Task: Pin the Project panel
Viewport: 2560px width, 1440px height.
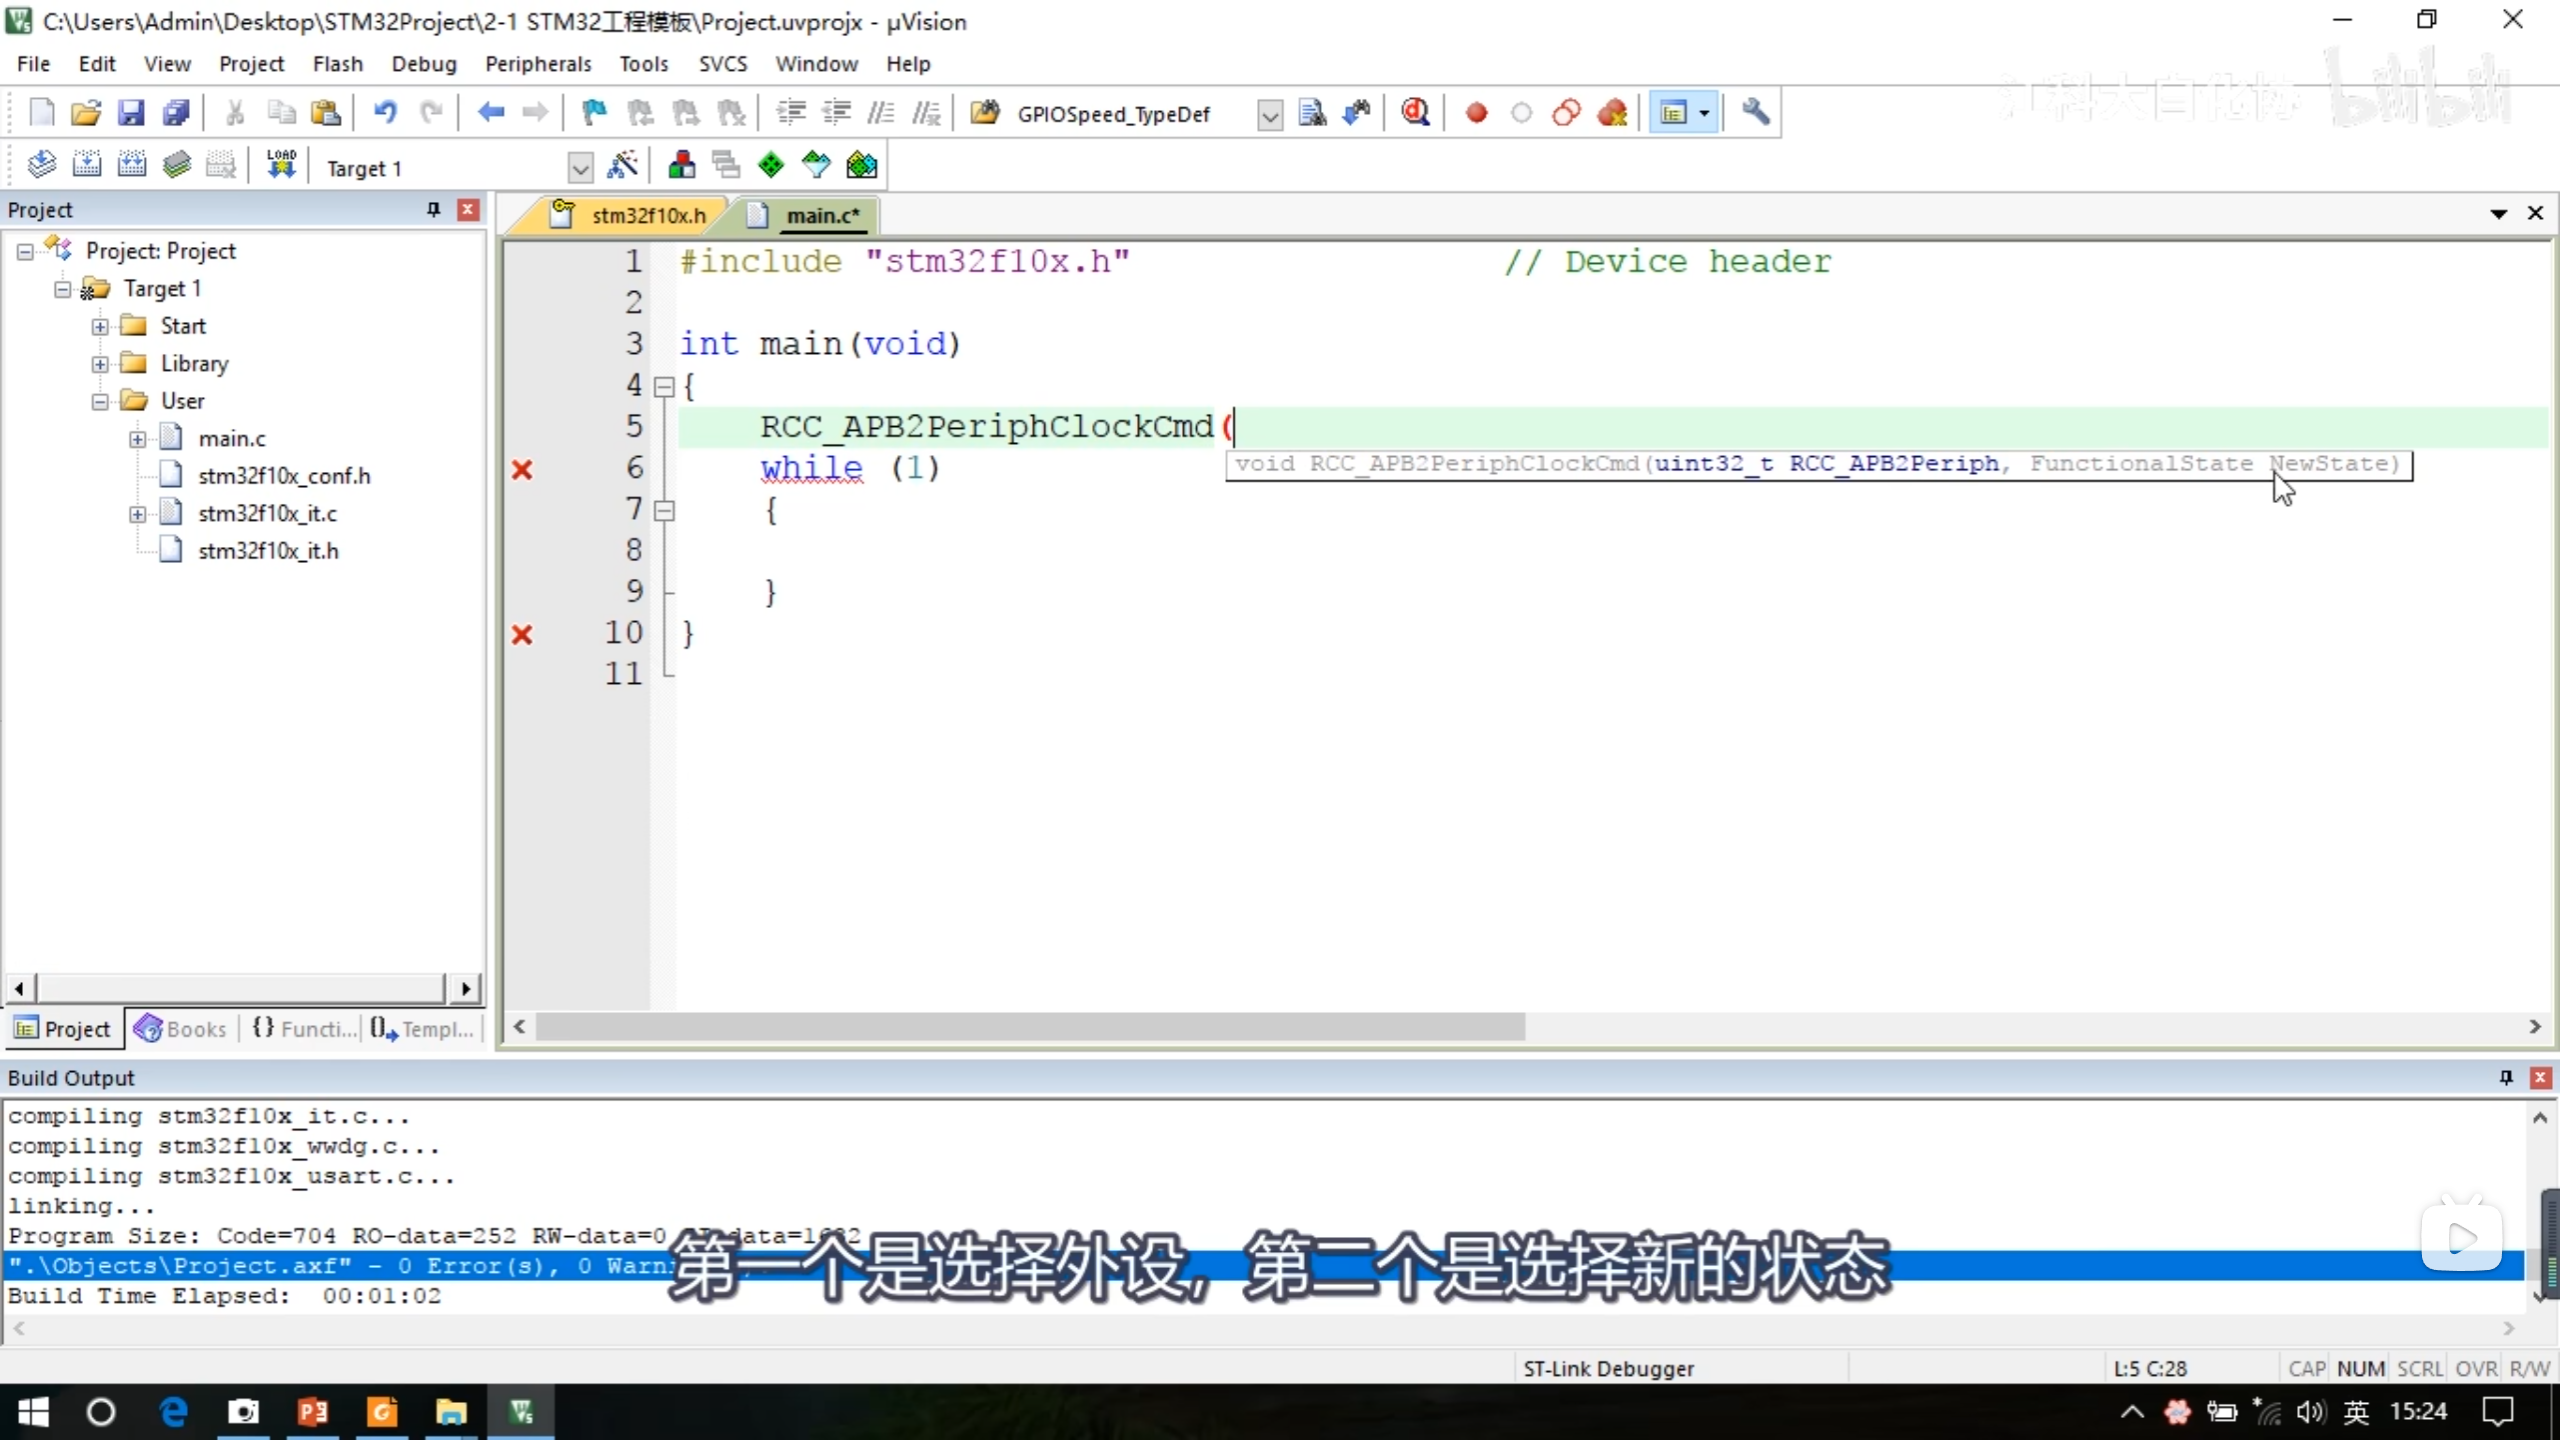Action: (x=433, y=209)
